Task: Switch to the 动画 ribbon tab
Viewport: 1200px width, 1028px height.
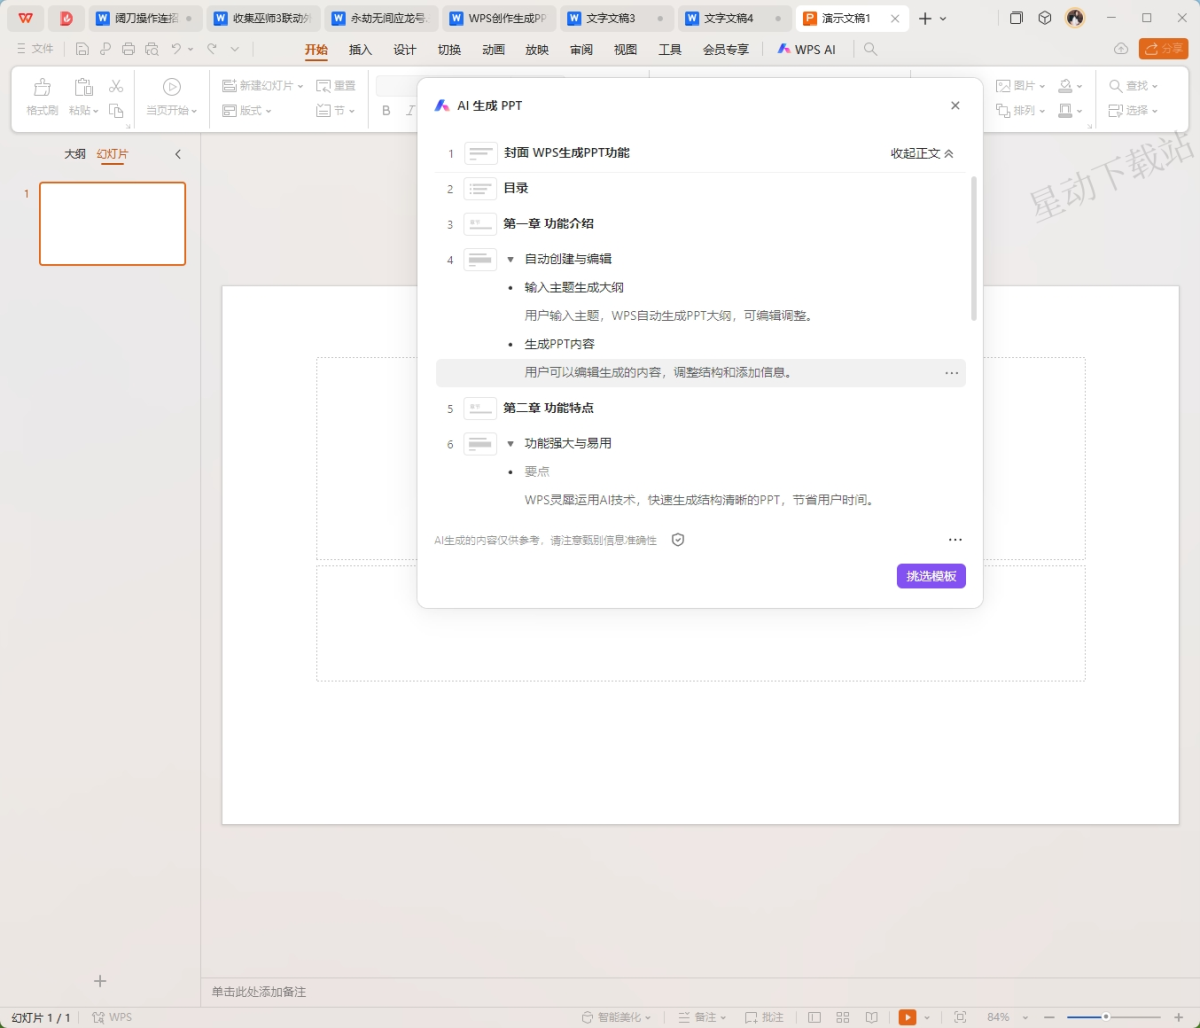Action: click(x=493, y=49)
